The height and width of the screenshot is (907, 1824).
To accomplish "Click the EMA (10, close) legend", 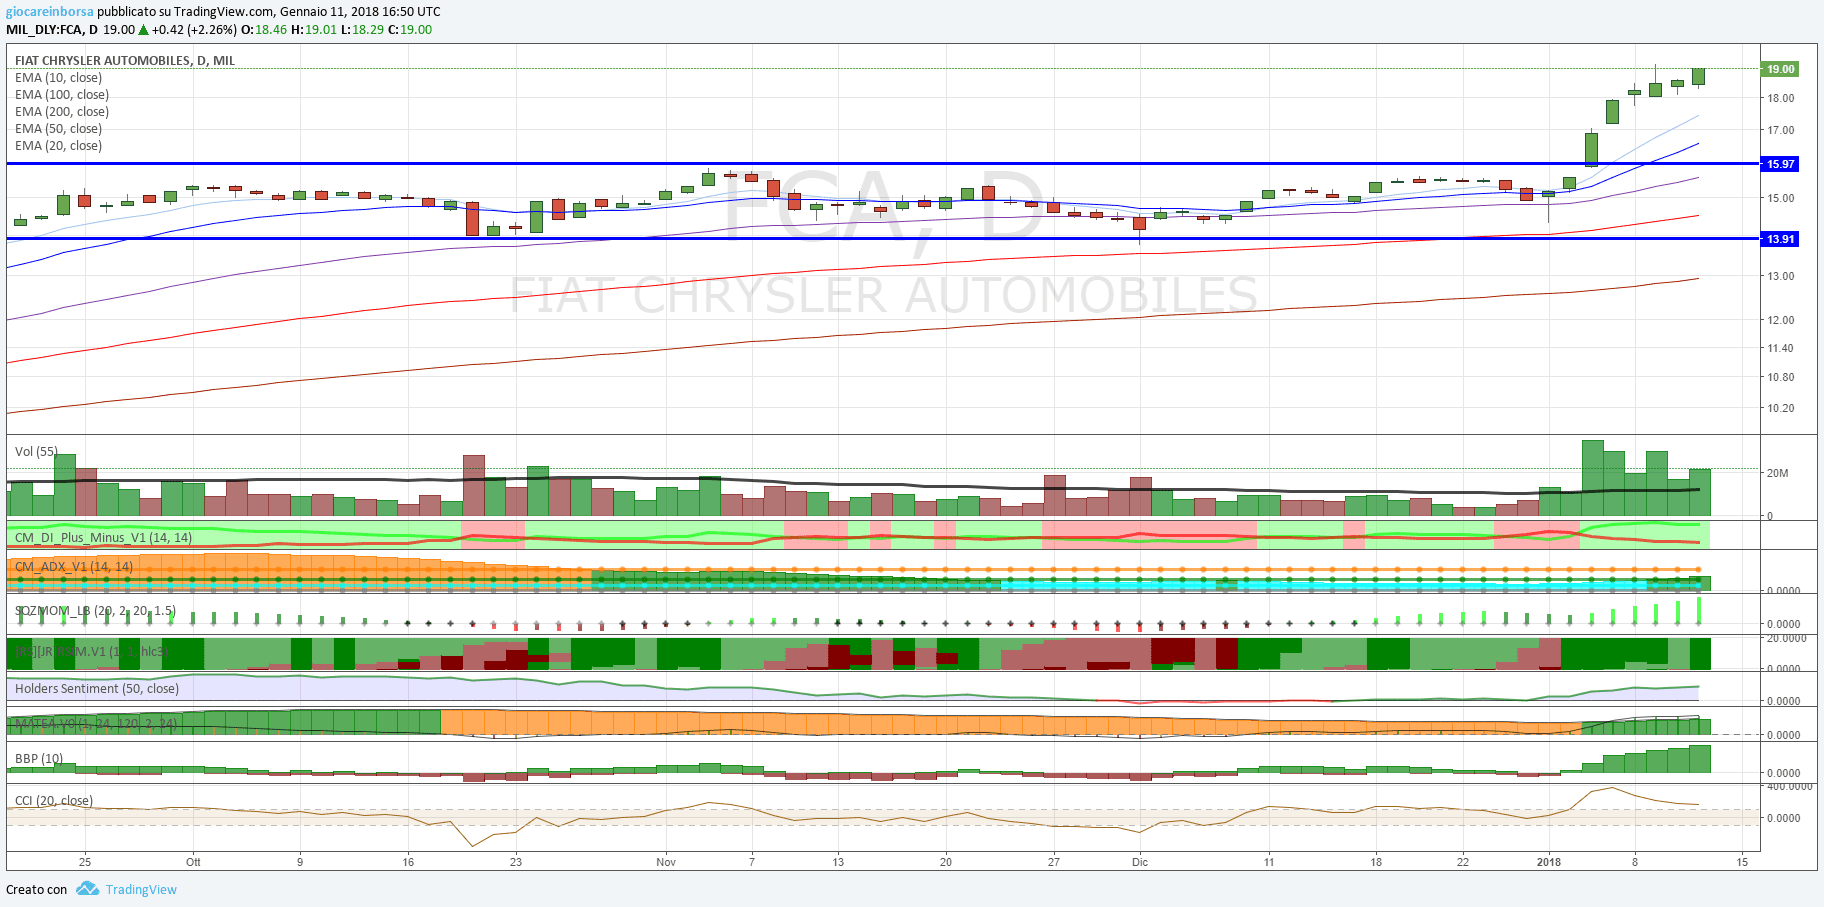I will 58,78.
